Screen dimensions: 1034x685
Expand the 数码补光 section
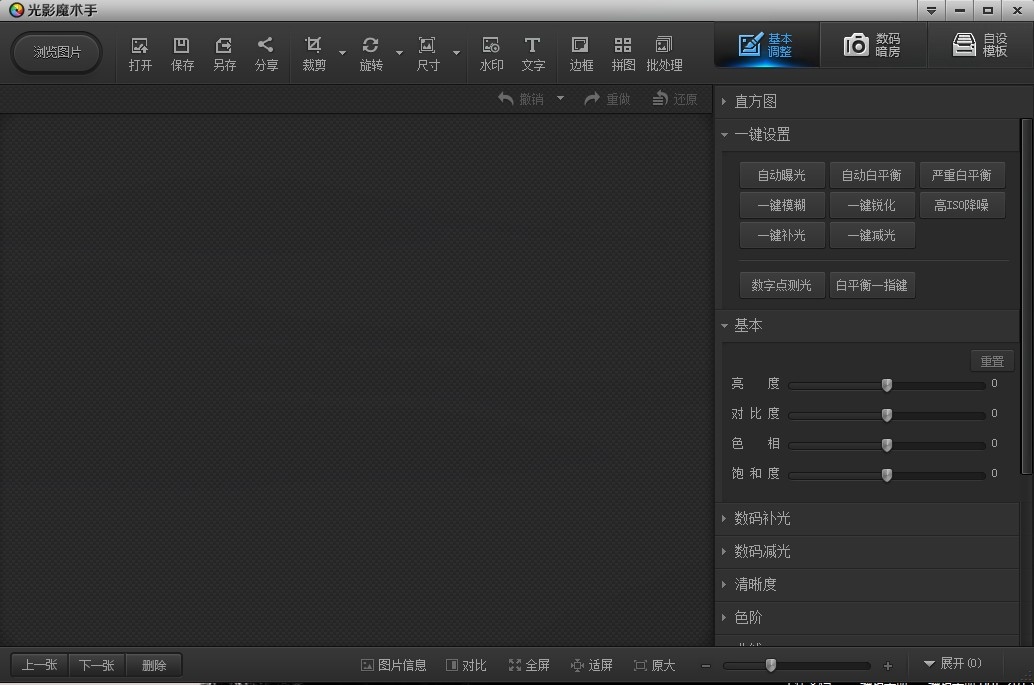[x=762, y=518]
